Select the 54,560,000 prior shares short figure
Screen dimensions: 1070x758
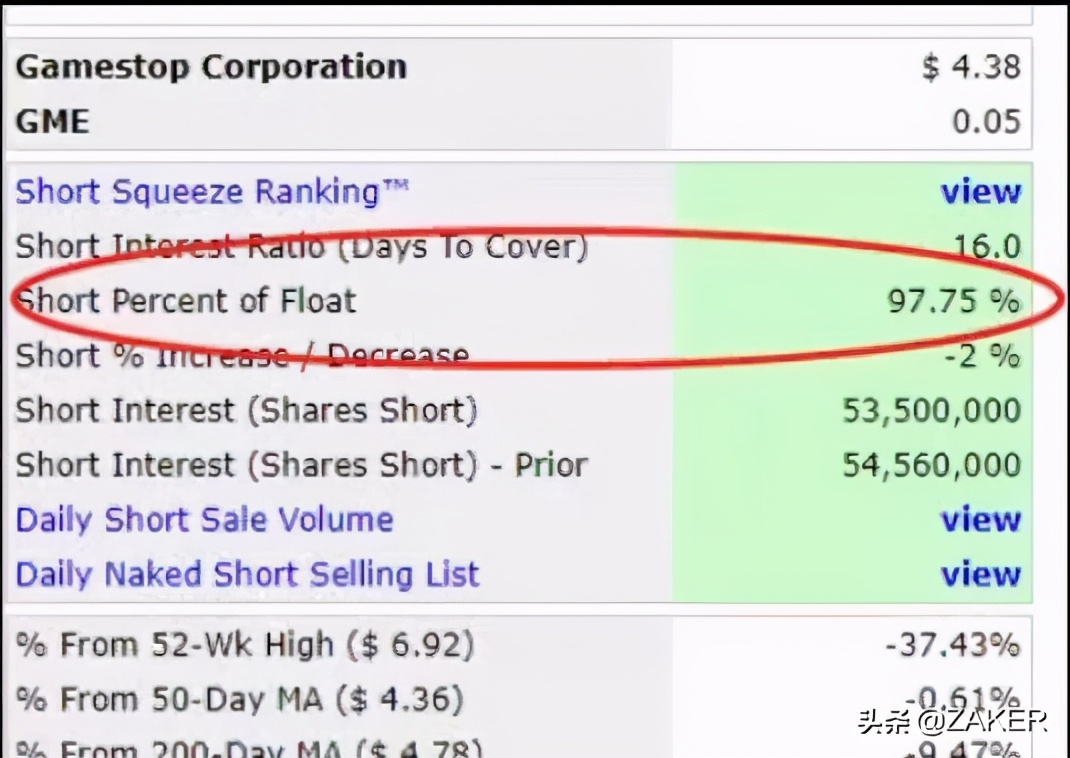click(931, 465)
